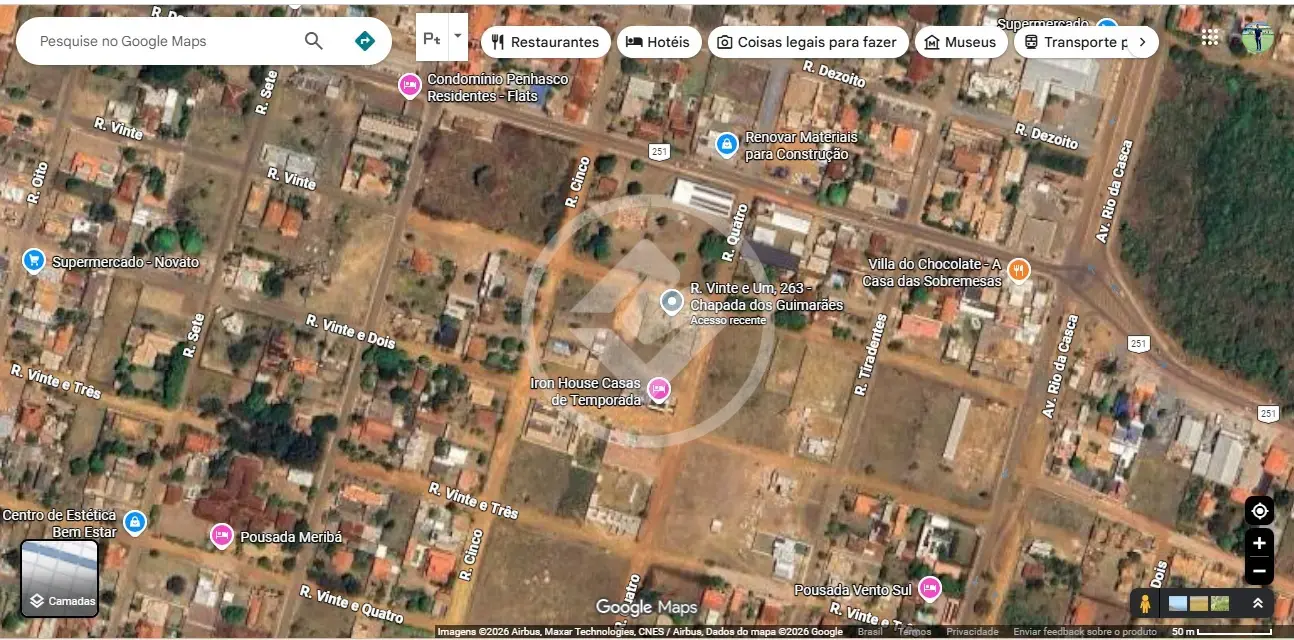Click Supermercado - Novato shopping cart pin
The height and width of the screenshot is (640, 1294).
[x=34, y=261]
